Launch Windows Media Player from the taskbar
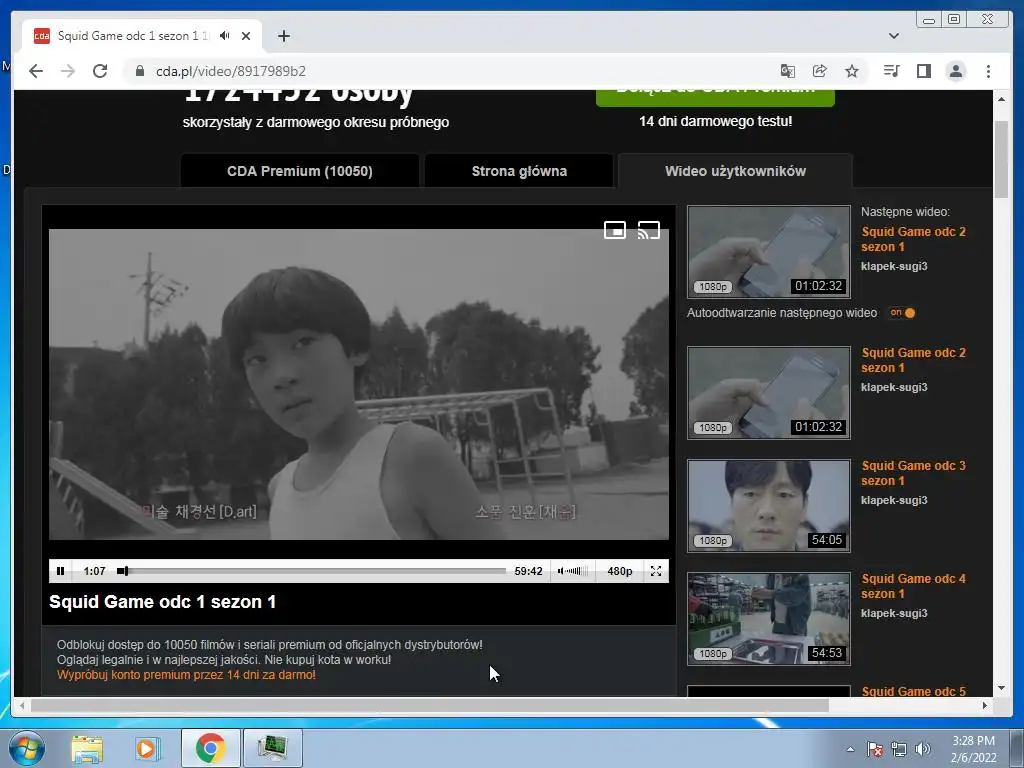The height and width of the screenshot is (768, 1024). tap(148, 748)
